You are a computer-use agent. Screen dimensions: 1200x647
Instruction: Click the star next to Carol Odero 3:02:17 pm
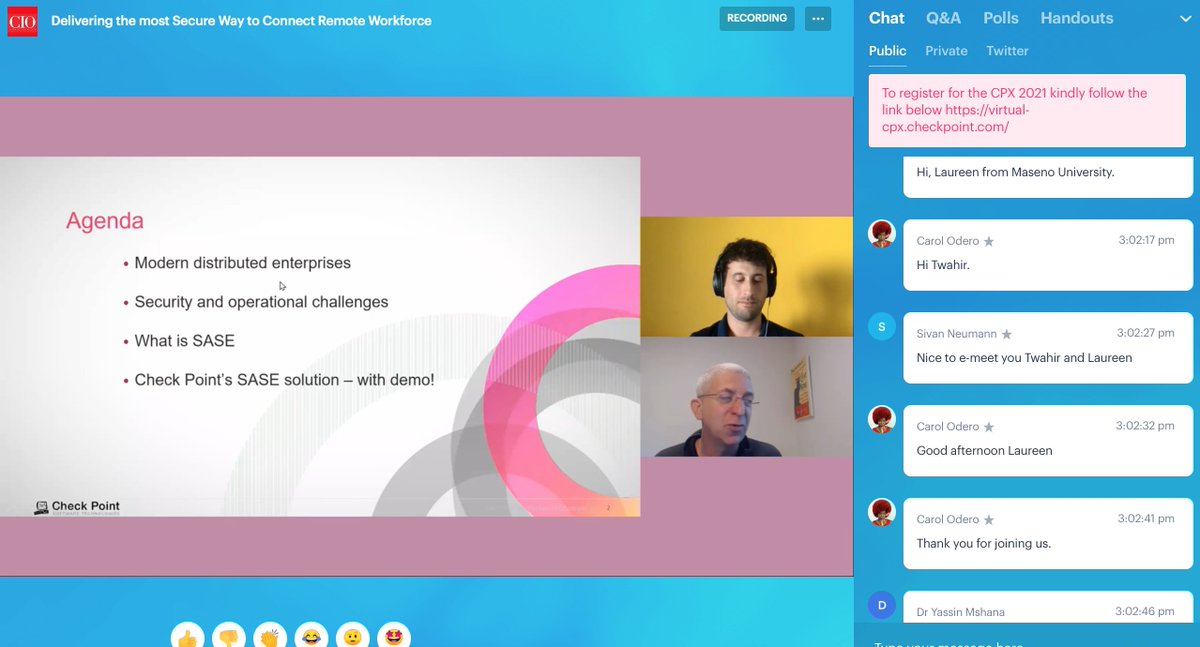[989, 241]
